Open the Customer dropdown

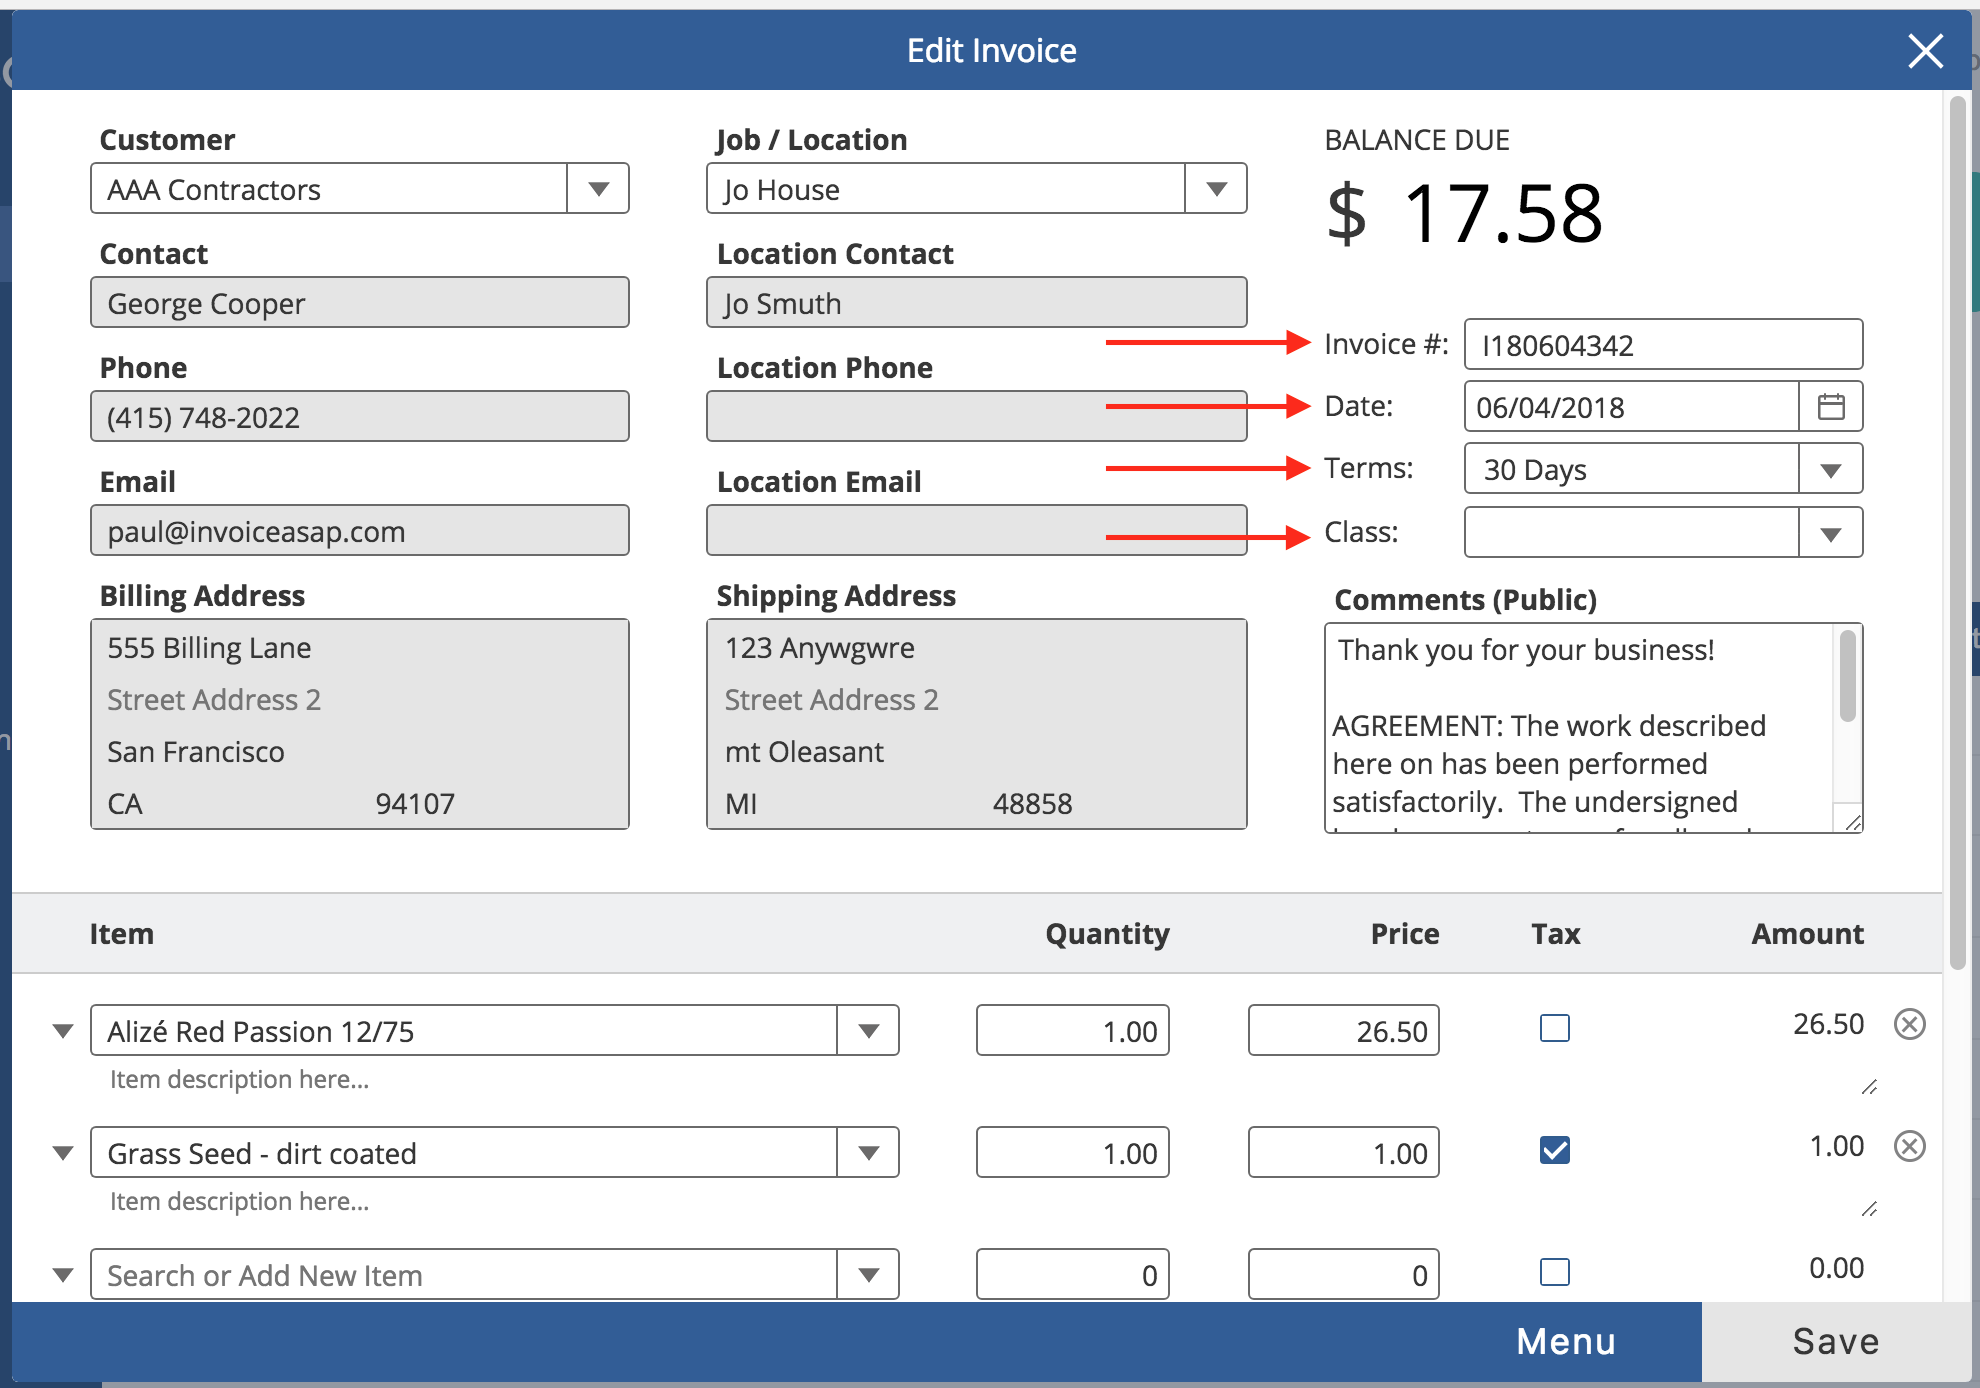(x=598, y=188)
